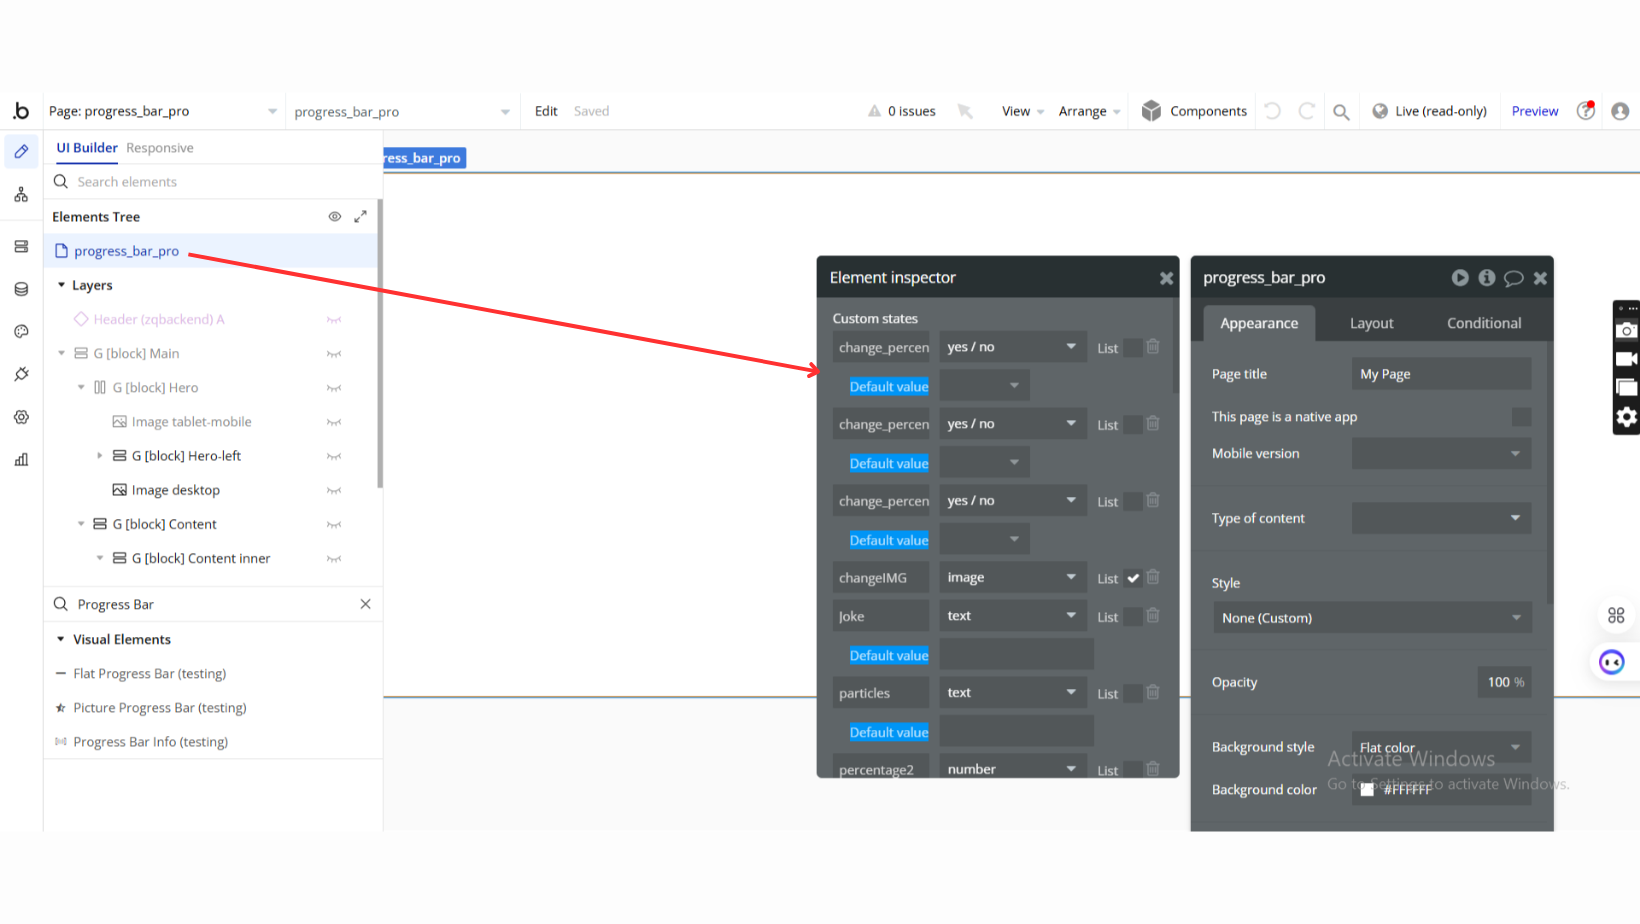Open the Plugins icon in left sidebar
The image size is (1640, 924).
point(21,374)
